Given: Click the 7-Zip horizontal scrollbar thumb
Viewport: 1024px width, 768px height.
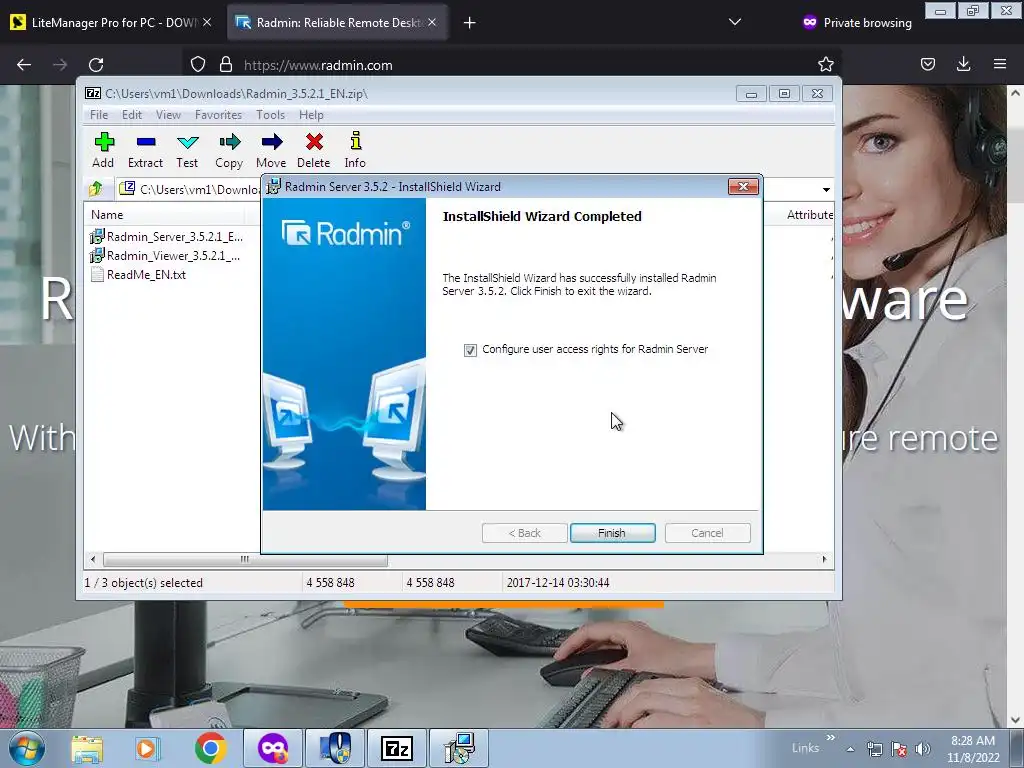Looking at the screenshot, I should [245, 560].
